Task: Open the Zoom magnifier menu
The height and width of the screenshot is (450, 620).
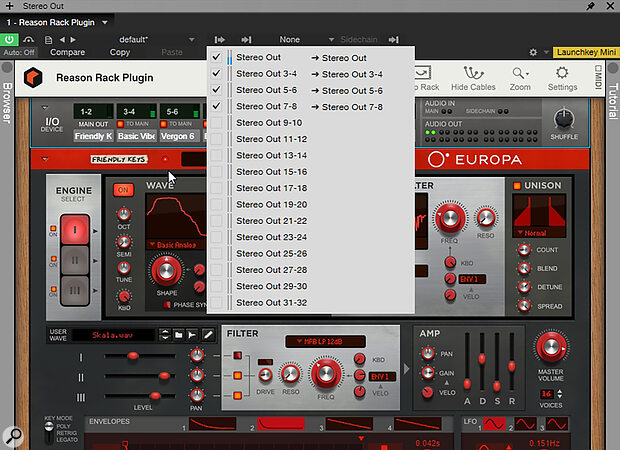Action: click(x=520, y=78)
